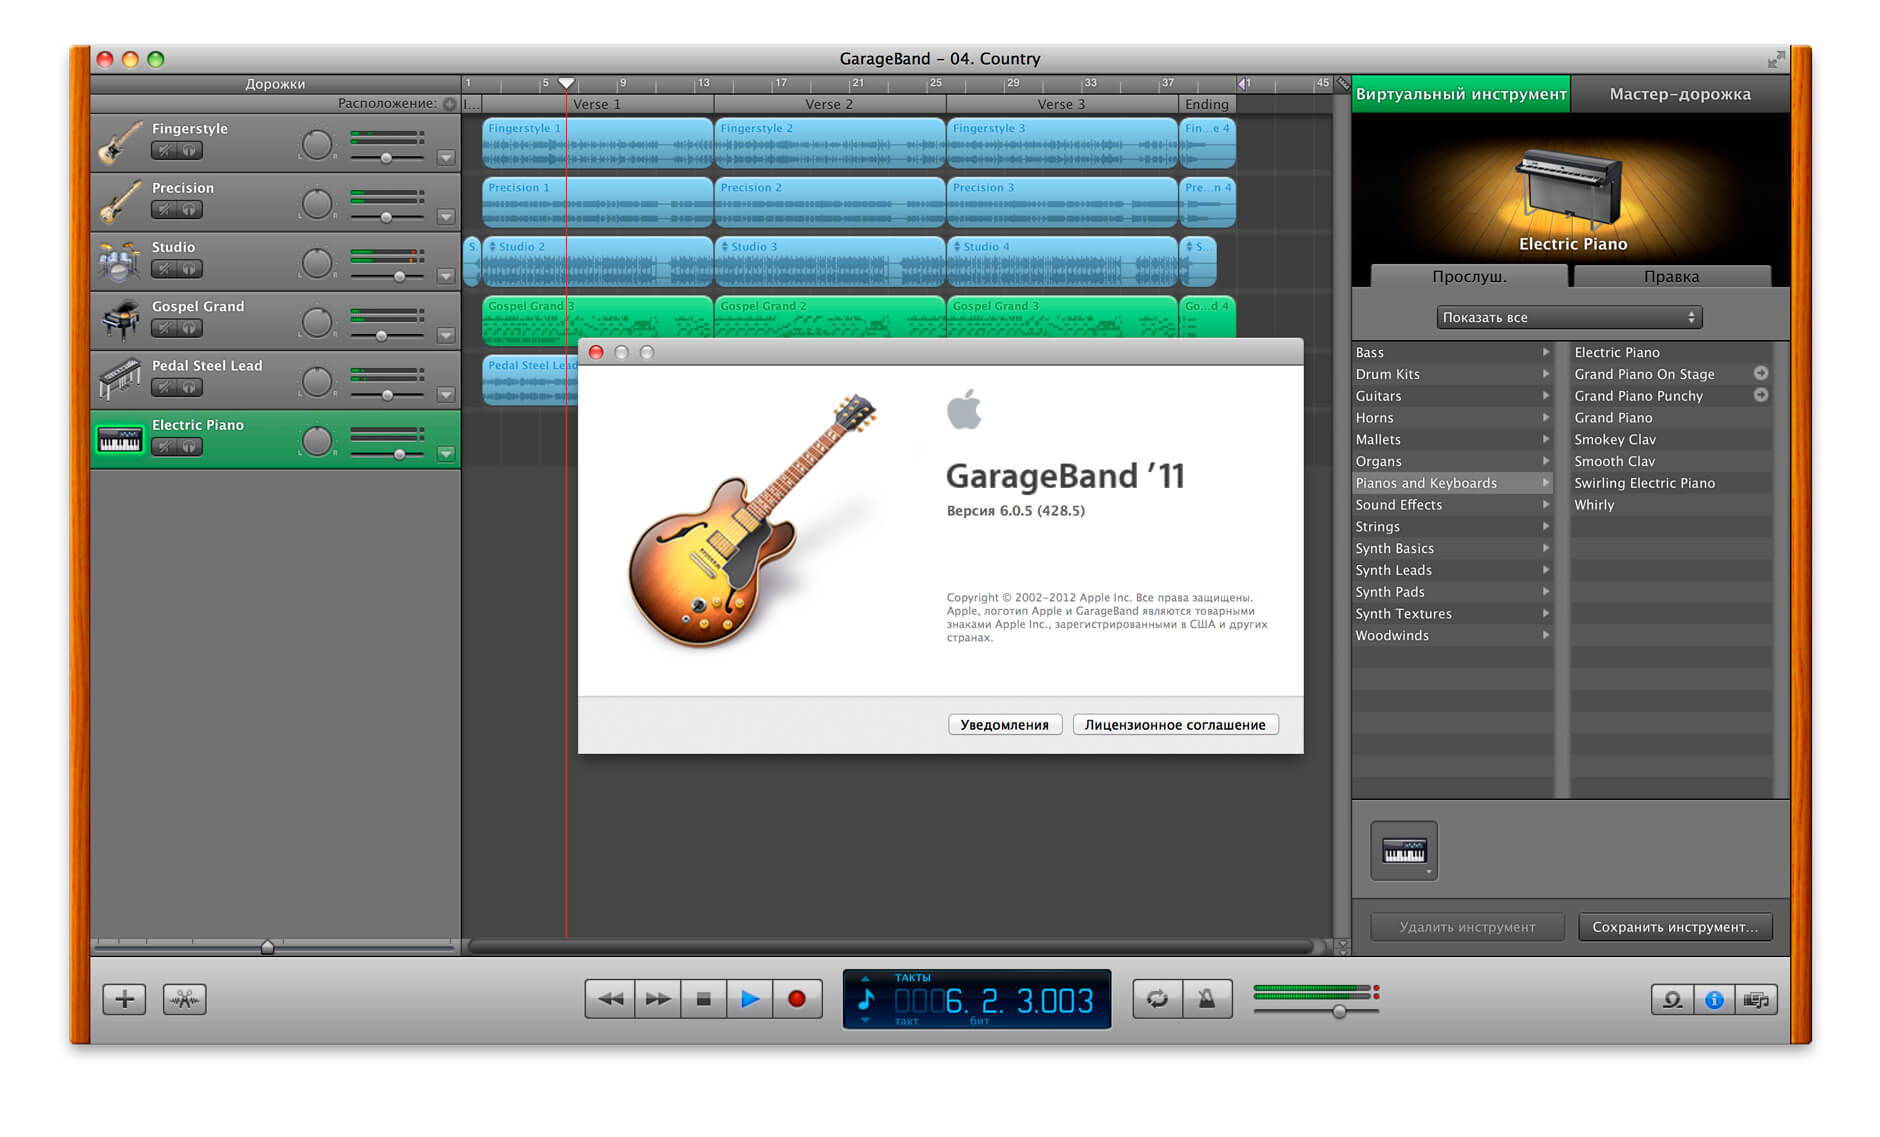Click the Gospel Grand piano track icon

point(119,320)
